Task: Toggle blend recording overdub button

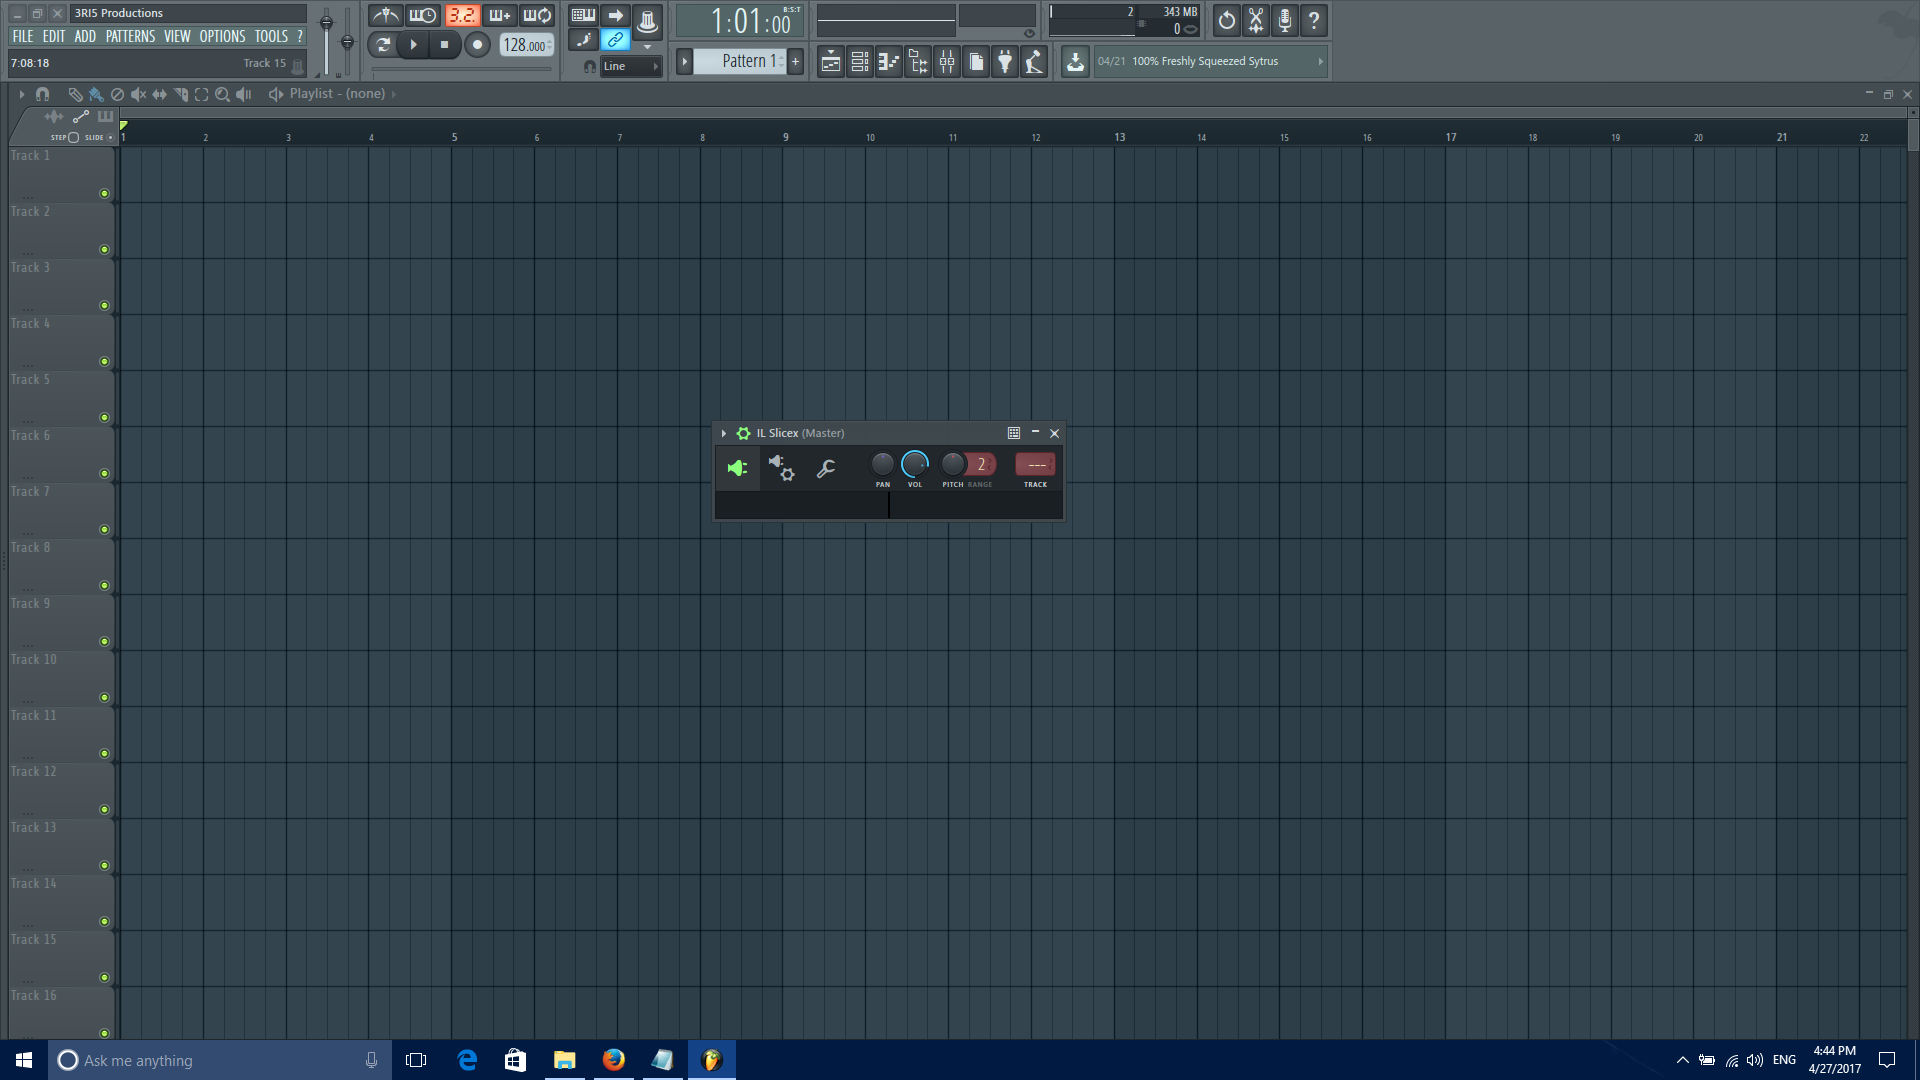Action: point(500,16)
